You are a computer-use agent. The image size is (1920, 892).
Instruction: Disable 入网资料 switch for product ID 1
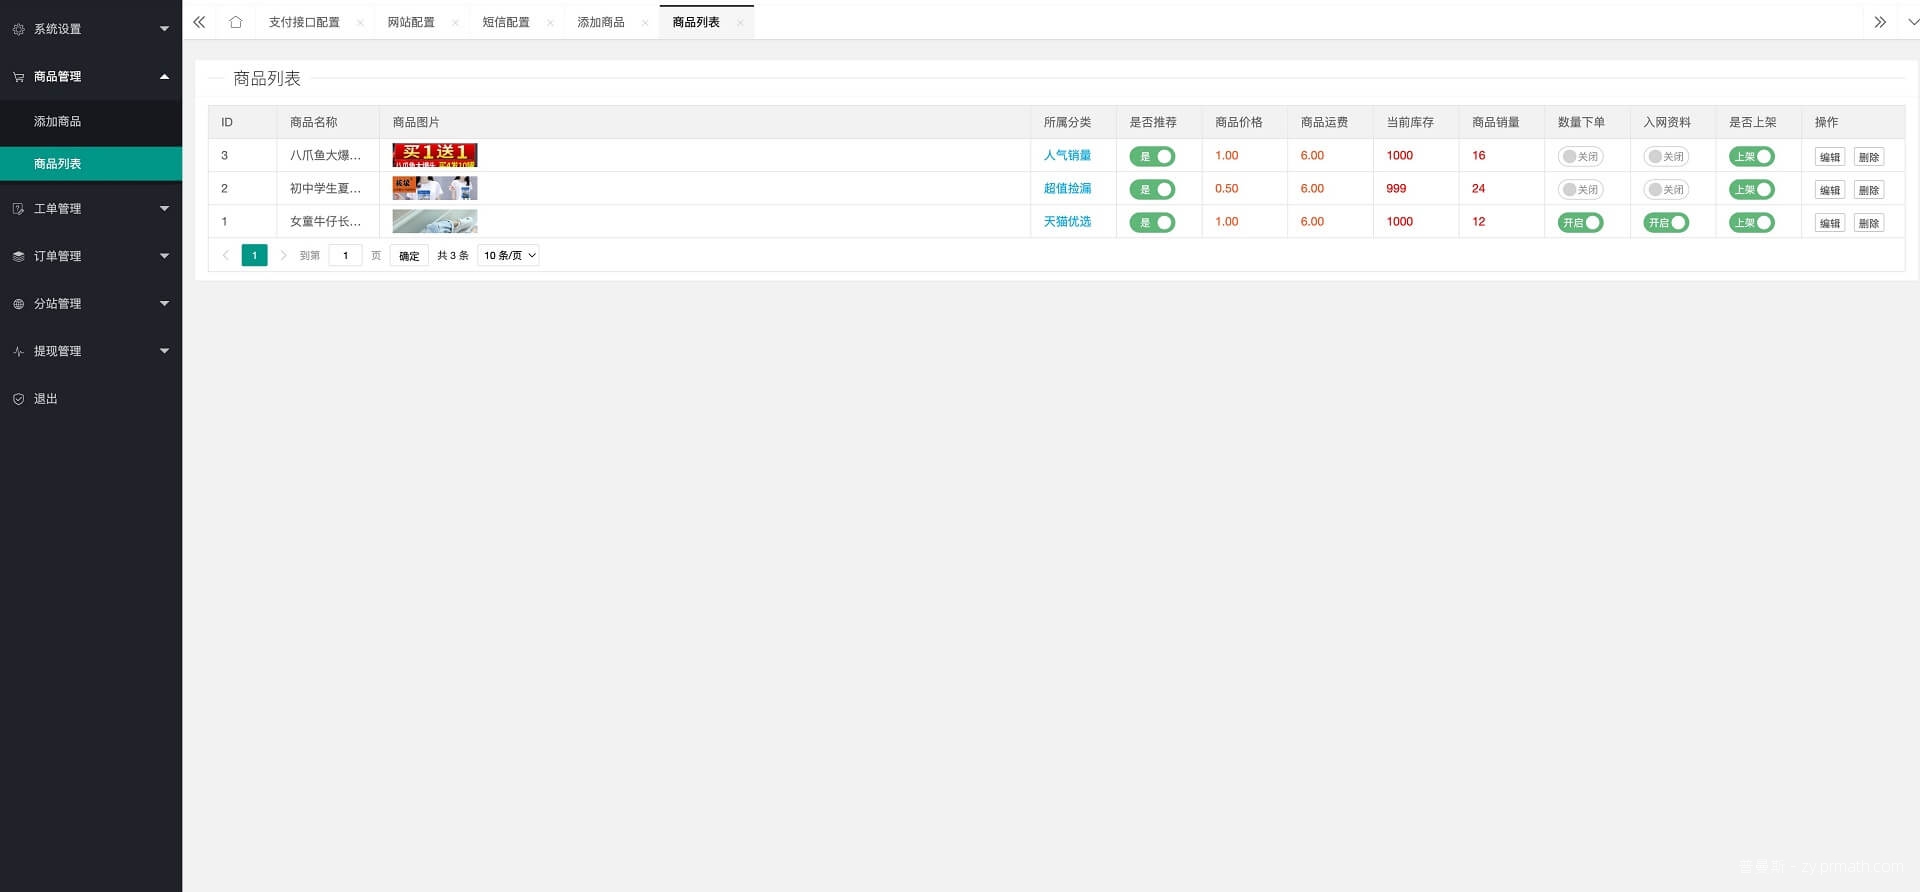[1666, 223]
